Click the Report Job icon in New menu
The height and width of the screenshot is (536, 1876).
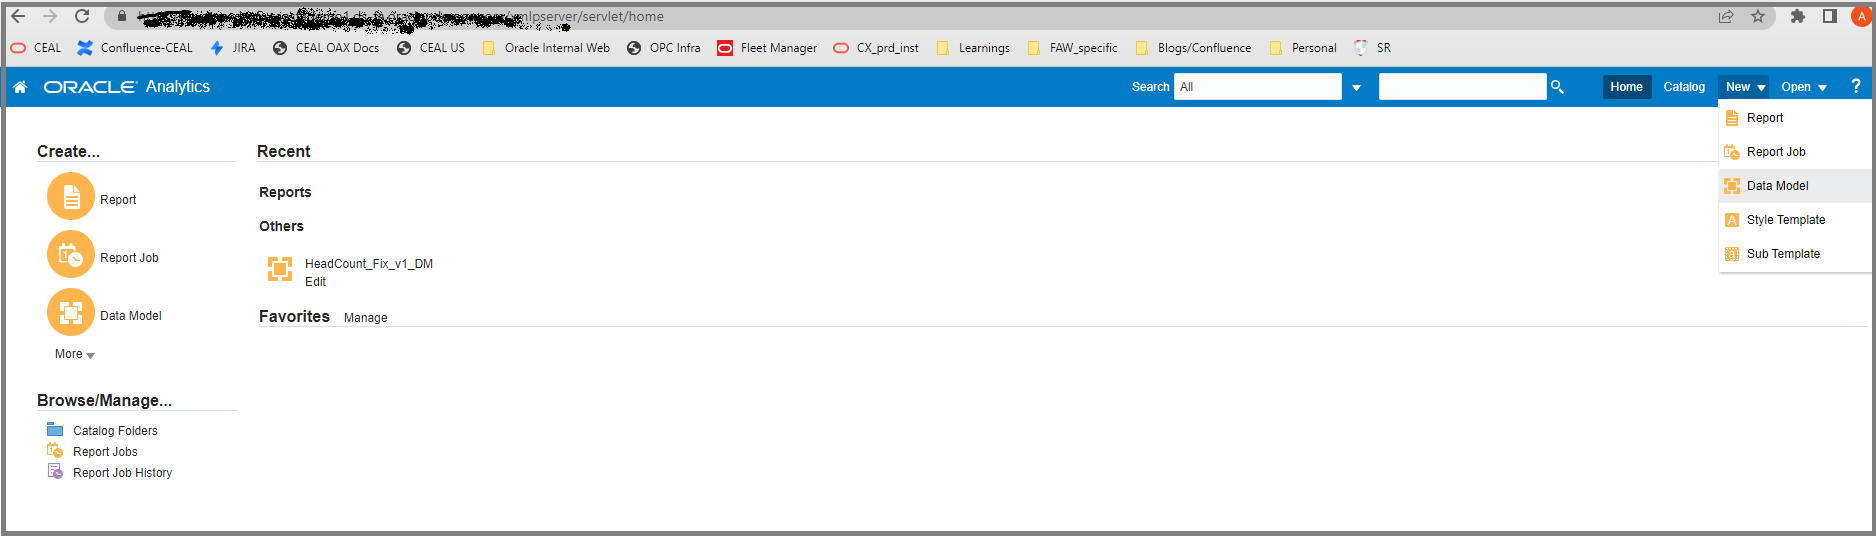(x=1732, y=152)
